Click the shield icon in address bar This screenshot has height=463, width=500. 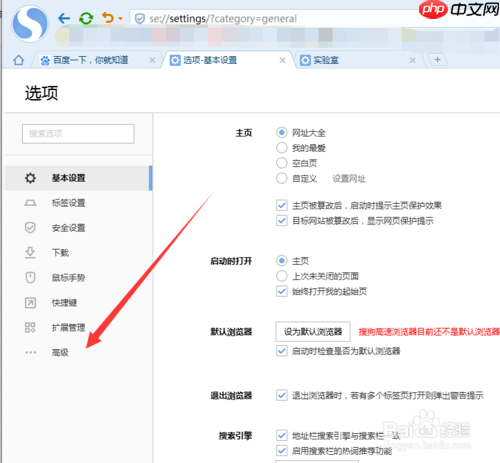[x=140, y=19]
